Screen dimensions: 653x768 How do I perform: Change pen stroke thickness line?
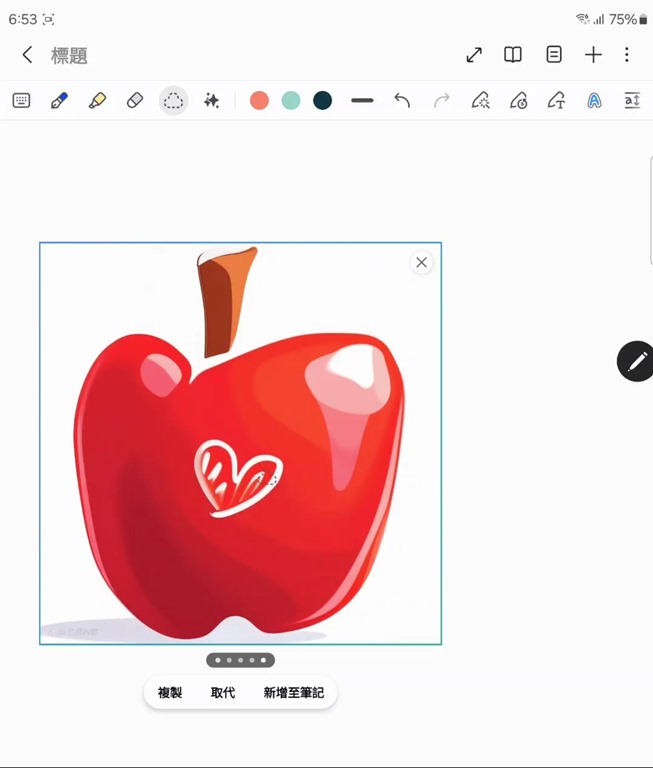363,100
